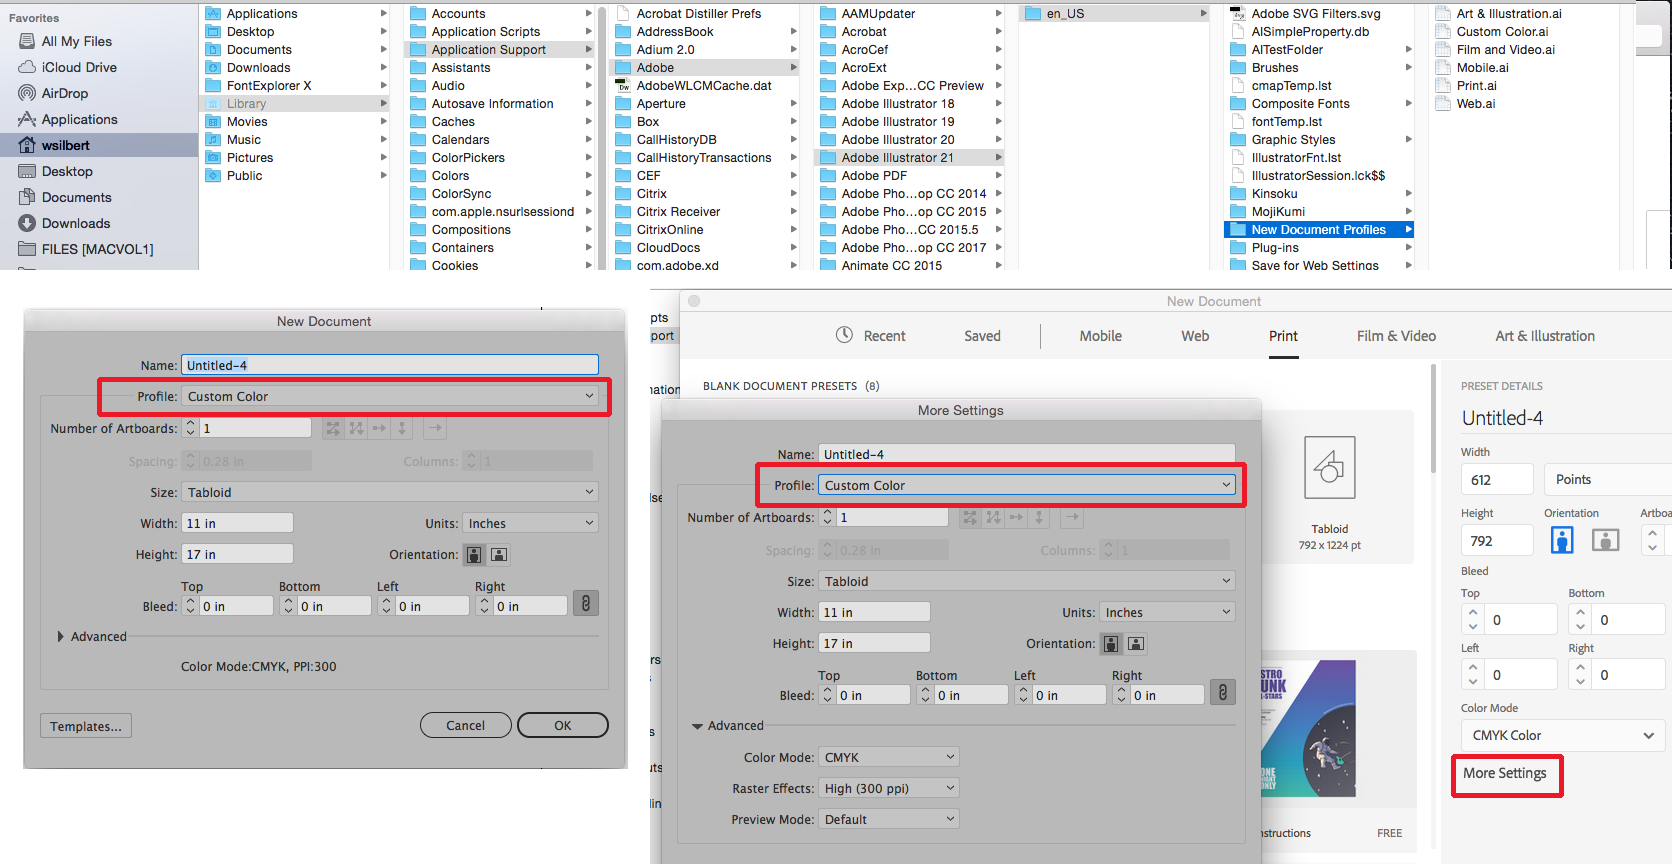The image size is (1672, 864).
Task: Open the Adobe folder in Application Support column
Action: [x=706, y=68]
